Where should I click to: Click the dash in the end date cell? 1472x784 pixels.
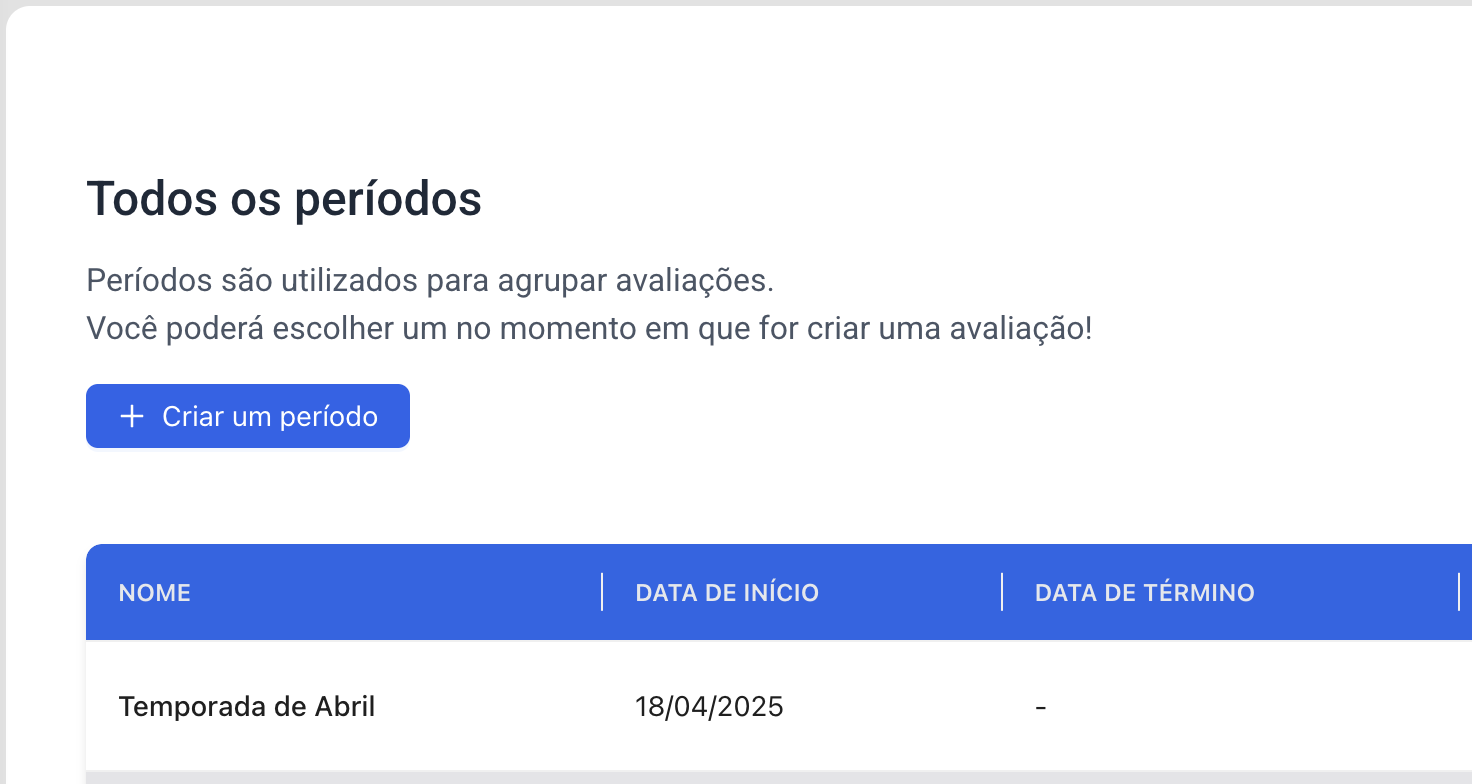1041,708
